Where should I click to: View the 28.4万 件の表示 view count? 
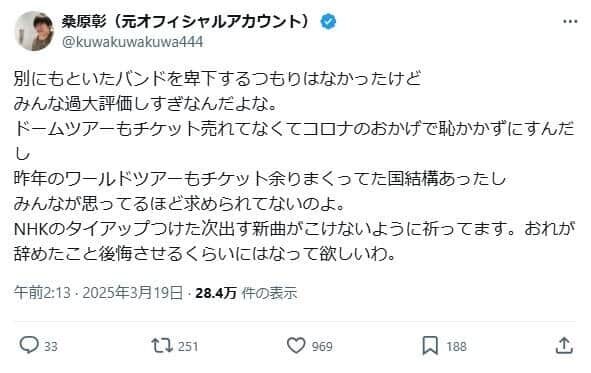(x=247, y=293)
